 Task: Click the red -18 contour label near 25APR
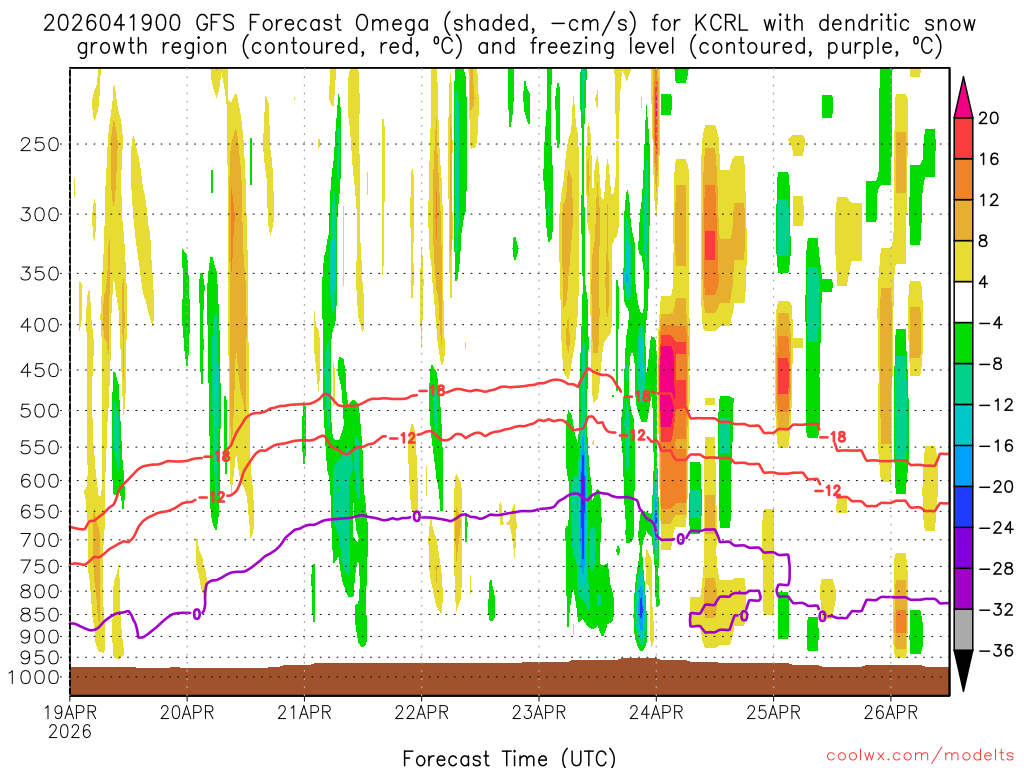point(833,436)
